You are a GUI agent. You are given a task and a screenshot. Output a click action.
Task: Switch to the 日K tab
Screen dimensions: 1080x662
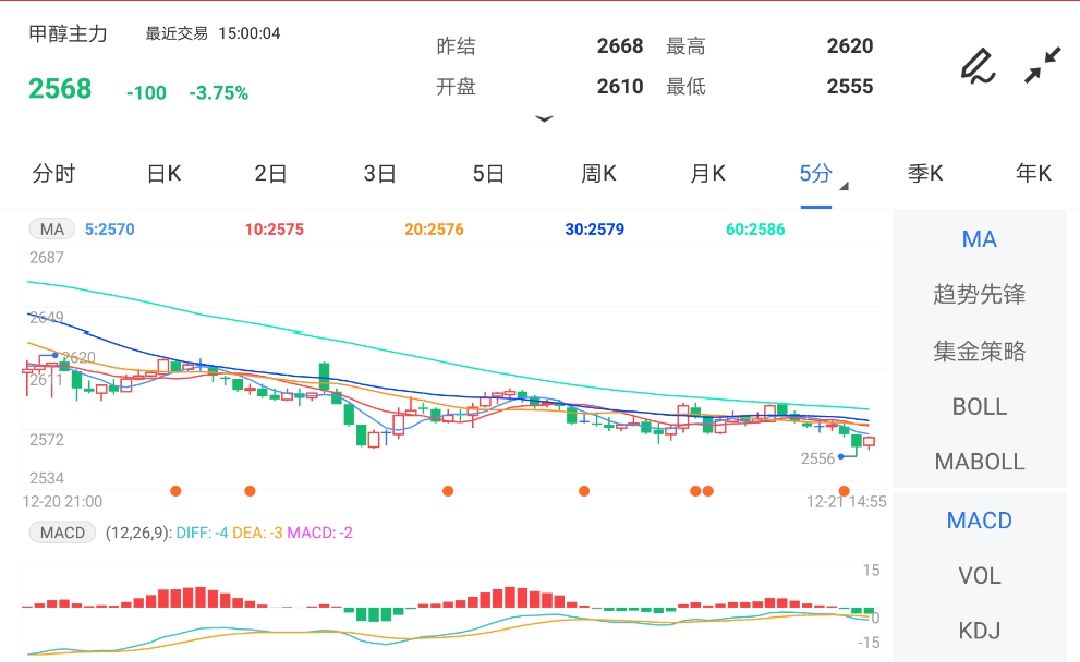coord(162,173)
